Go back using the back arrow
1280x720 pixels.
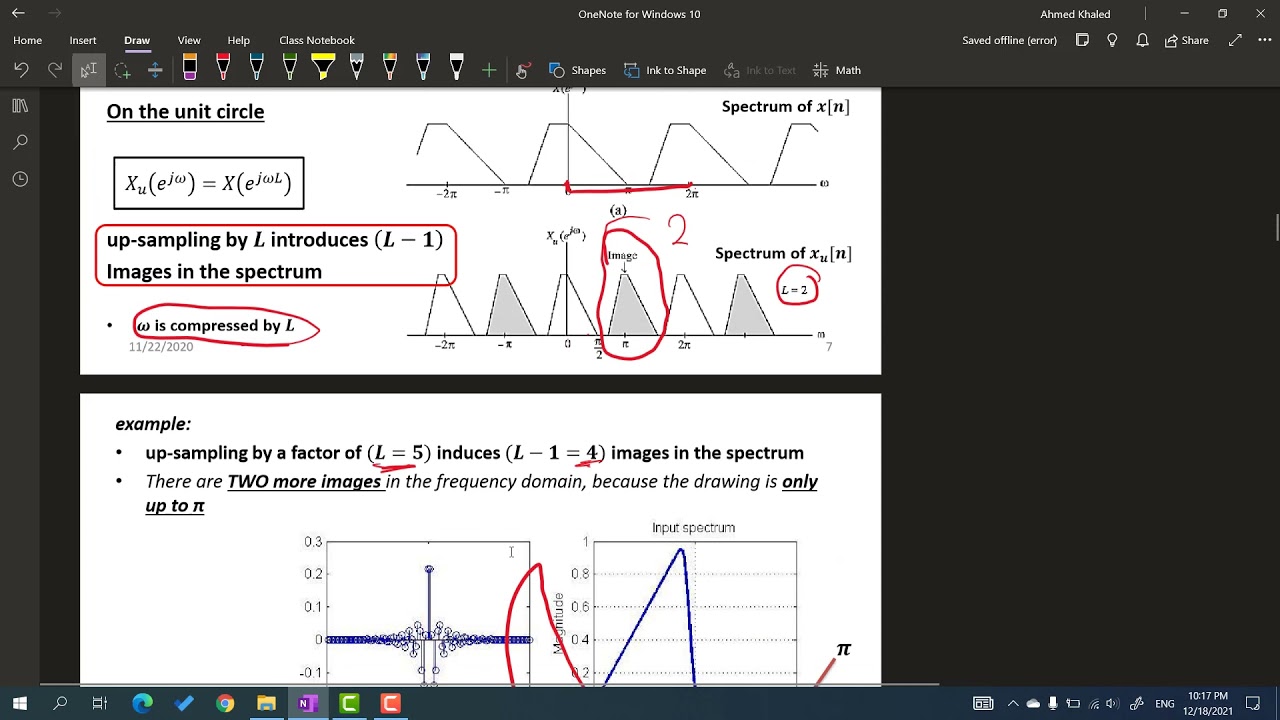18,14
